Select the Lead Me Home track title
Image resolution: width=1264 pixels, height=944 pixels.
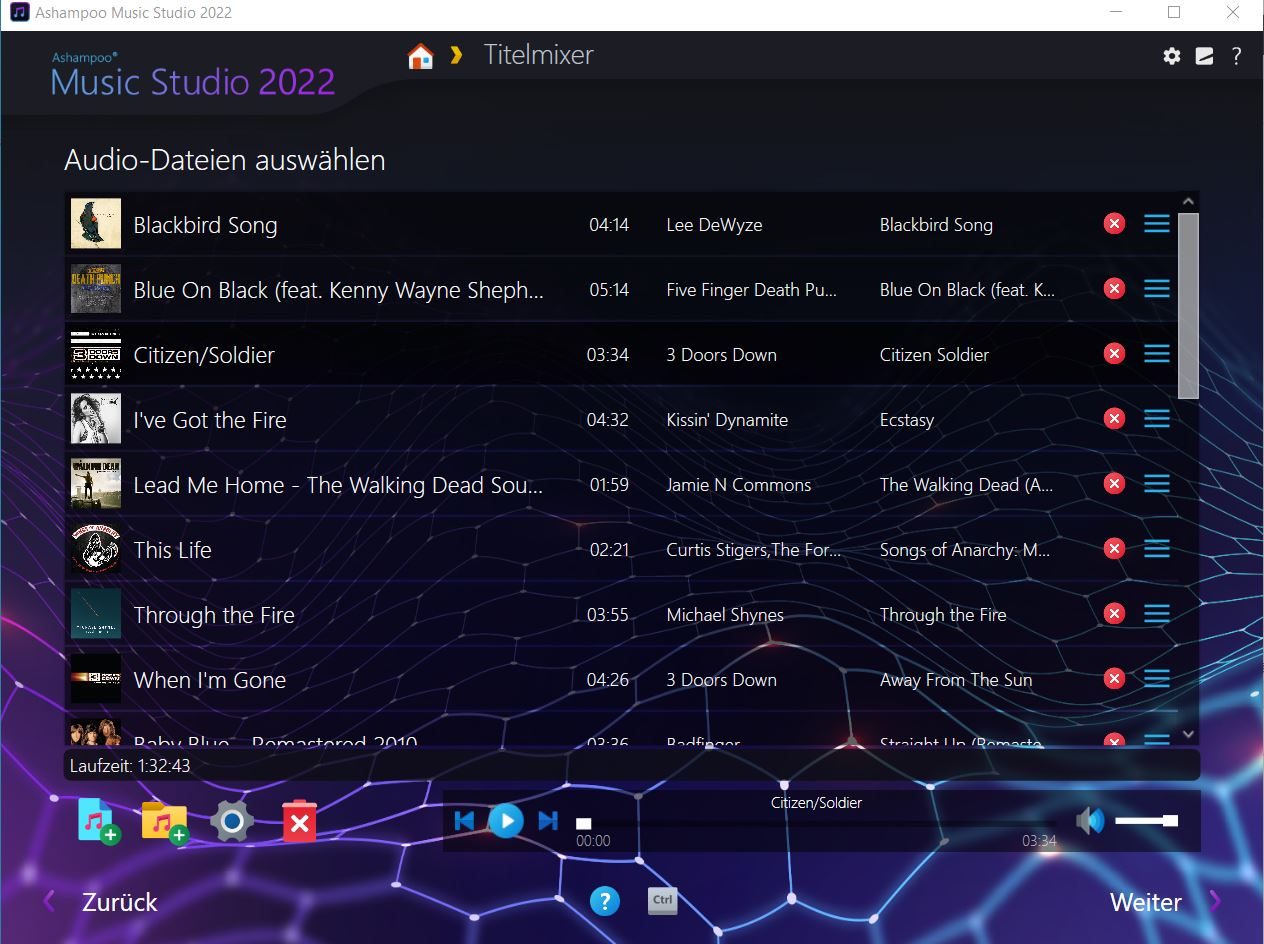click(x=339, y=485)
